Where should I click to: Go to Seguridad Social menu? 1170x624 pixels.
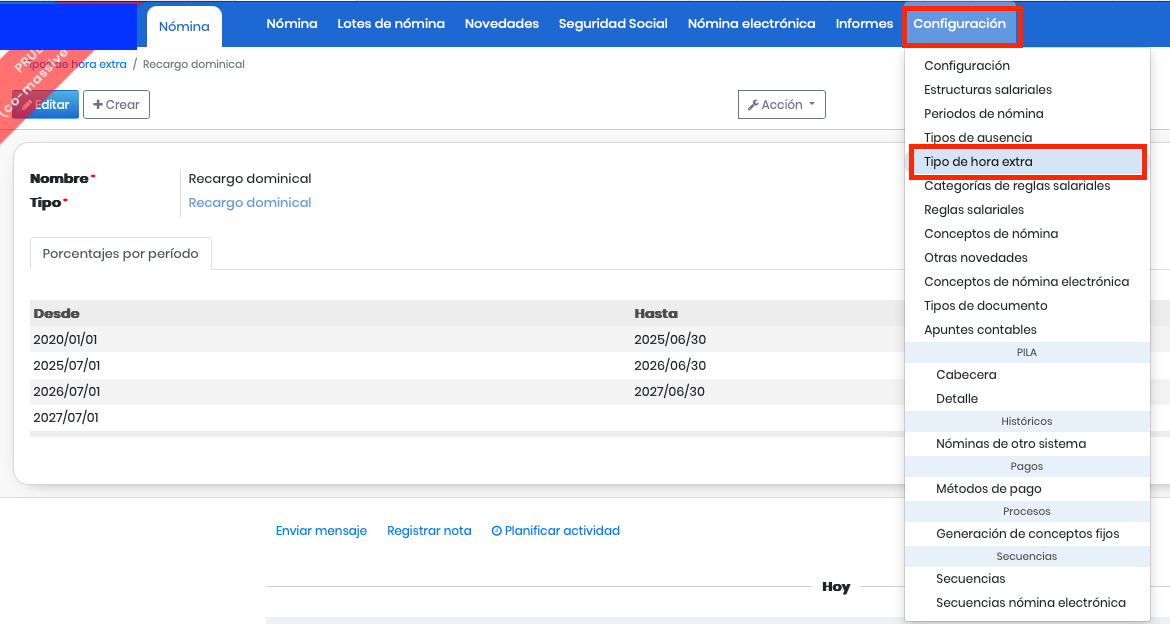pyautogui.click(x=613, y=24)
